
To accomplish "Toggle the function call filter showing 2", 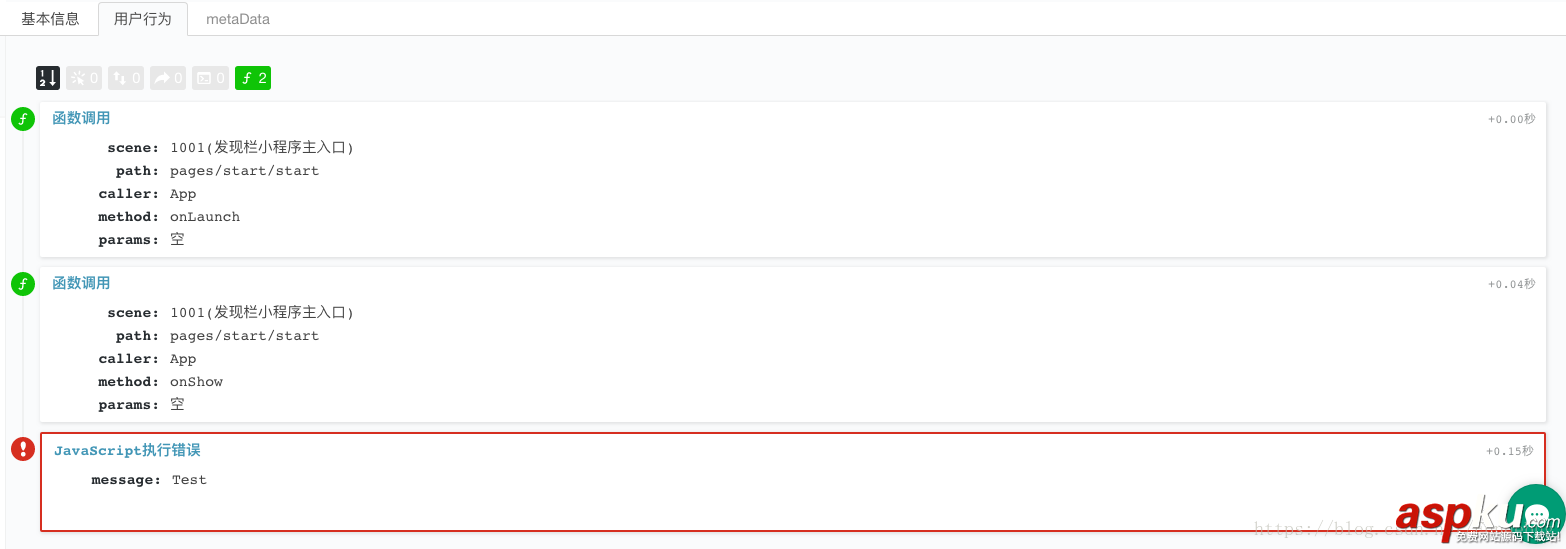I will [253, 78].
